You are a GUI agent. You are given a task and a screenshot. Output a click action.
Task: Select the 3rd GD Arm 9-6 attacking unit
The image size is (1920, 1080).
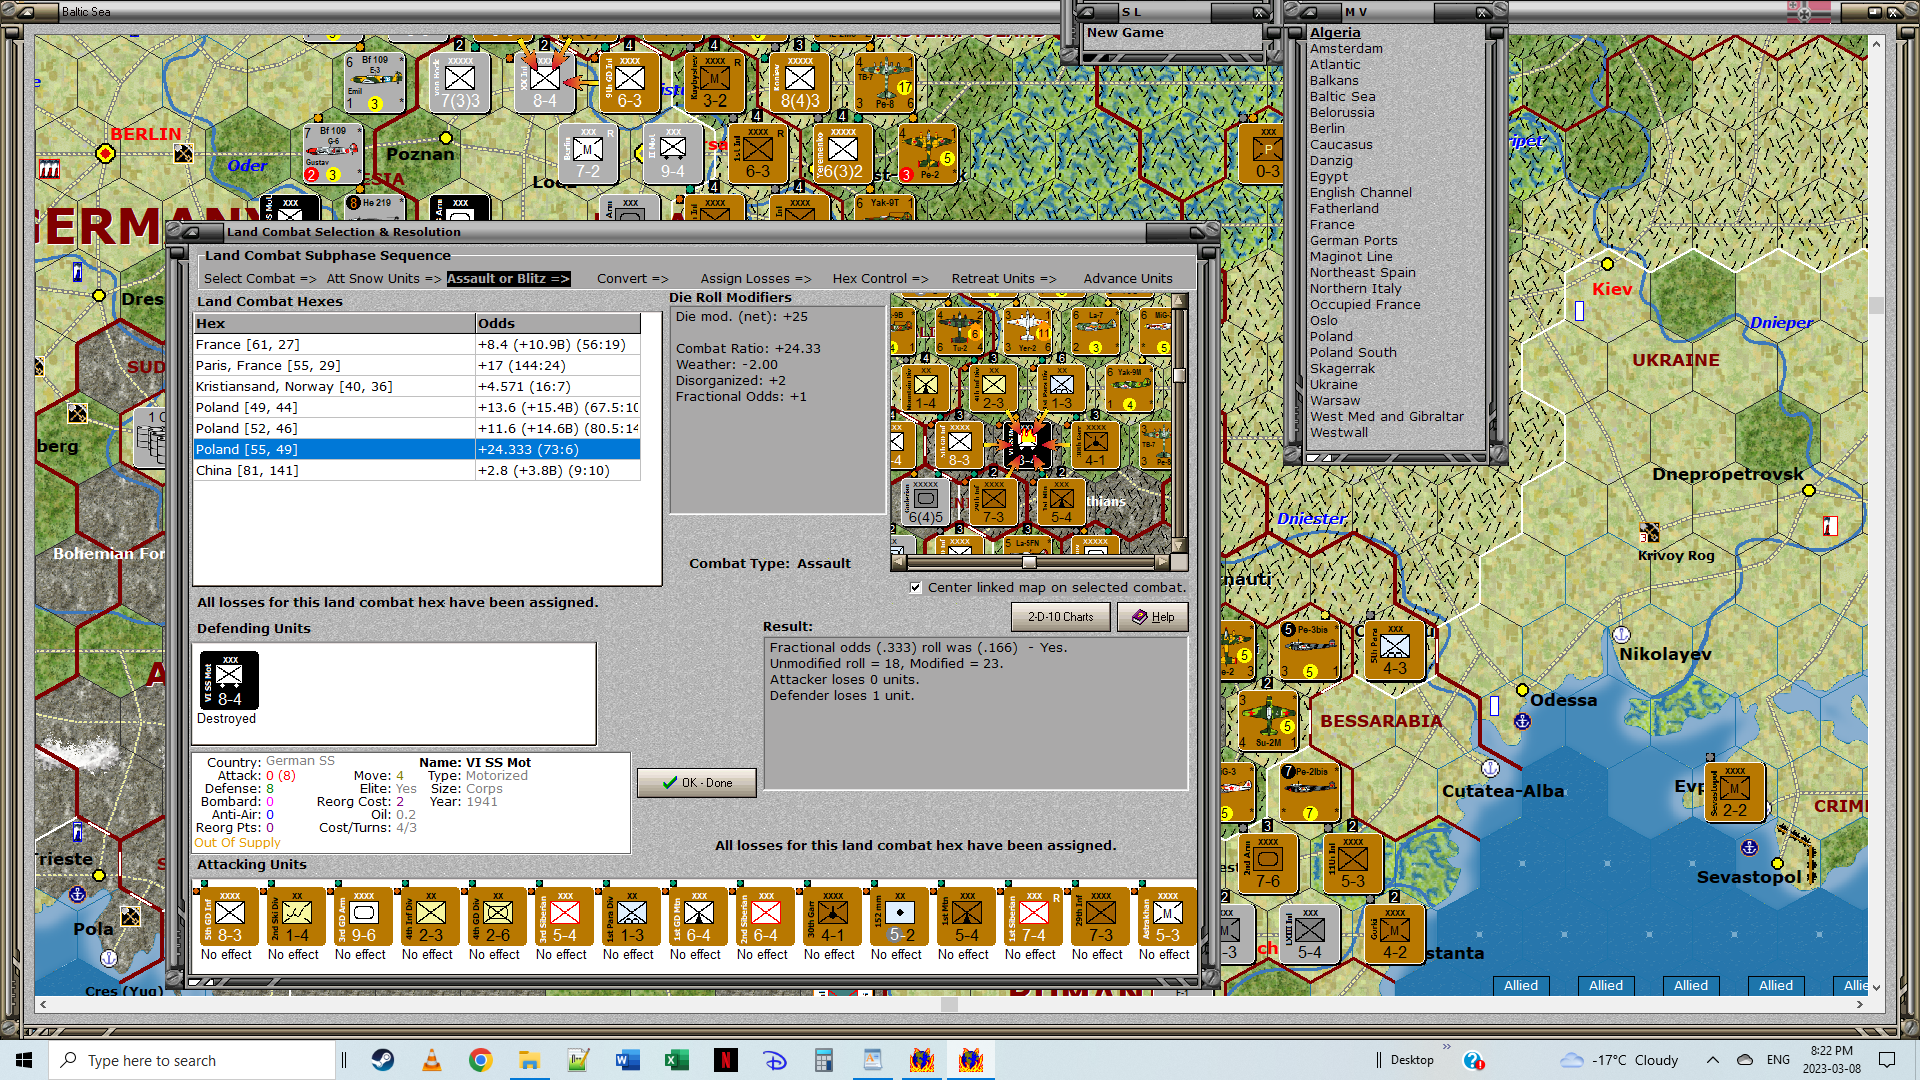[364, 918]
